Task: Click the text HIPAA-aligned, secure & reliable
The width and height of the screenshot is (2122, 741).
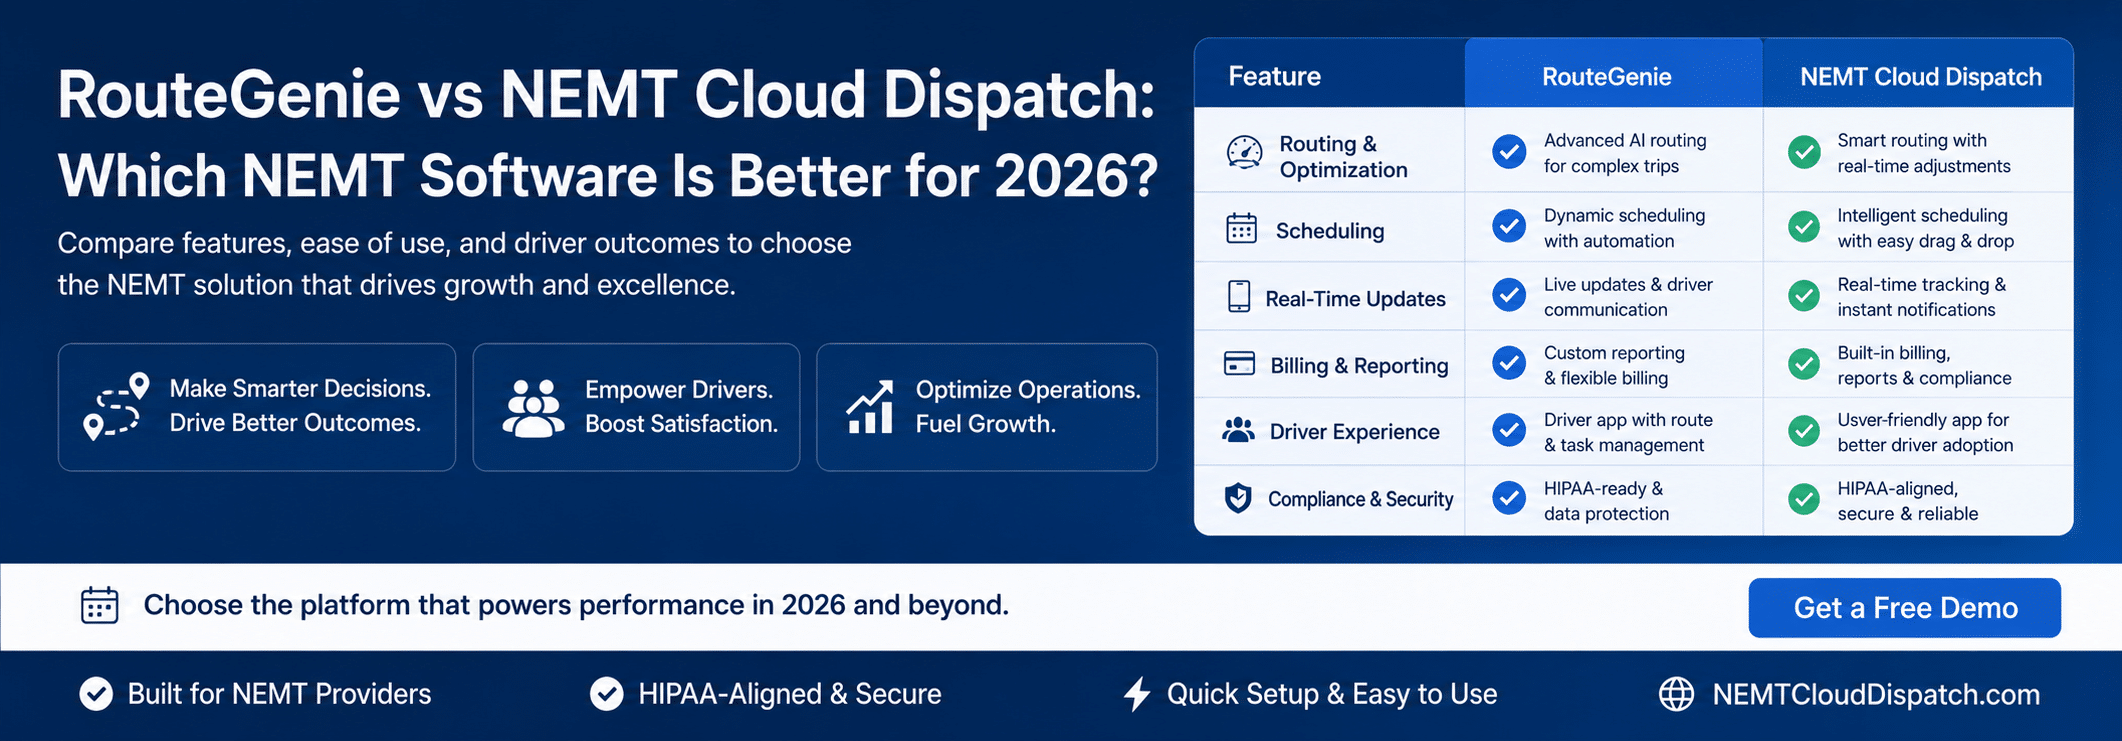Action: (x=1907, y=501)
